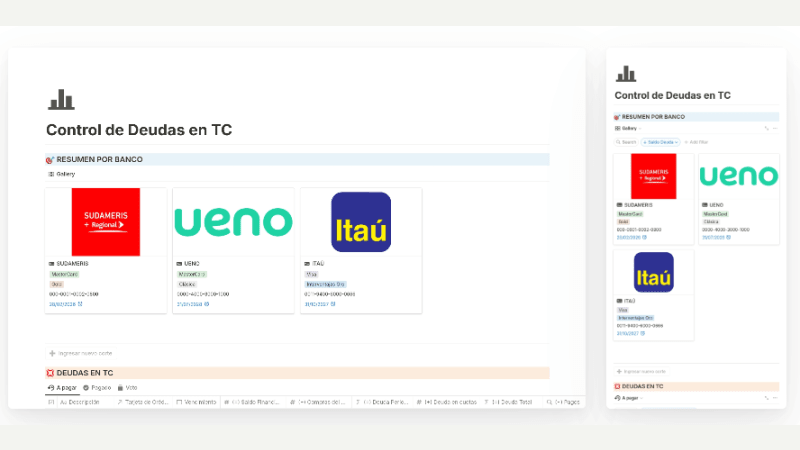This screenshot has width=800, height=450.
Task: Open the Ueno logo thumbnail in the wide page
Action: coord(234,222)
